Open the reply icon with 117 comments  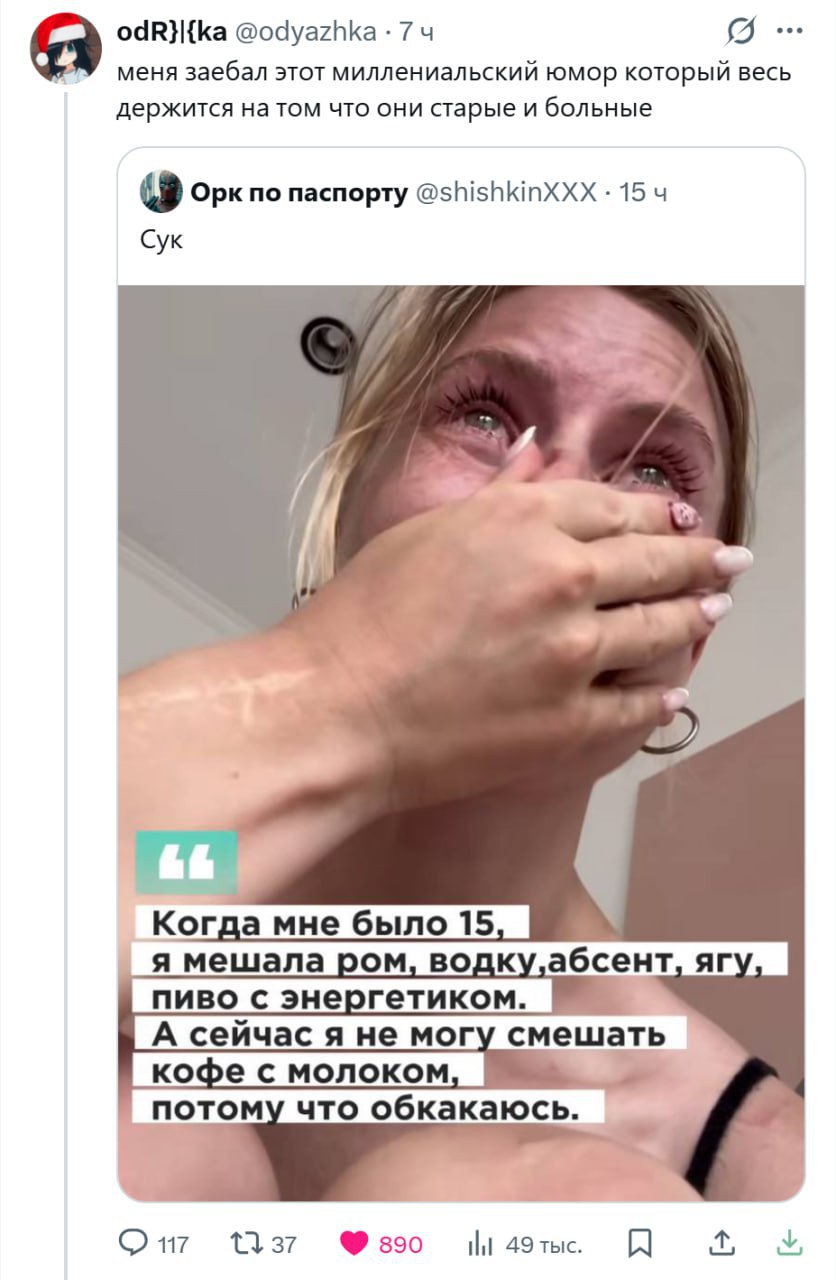(x=132, y=1244)
